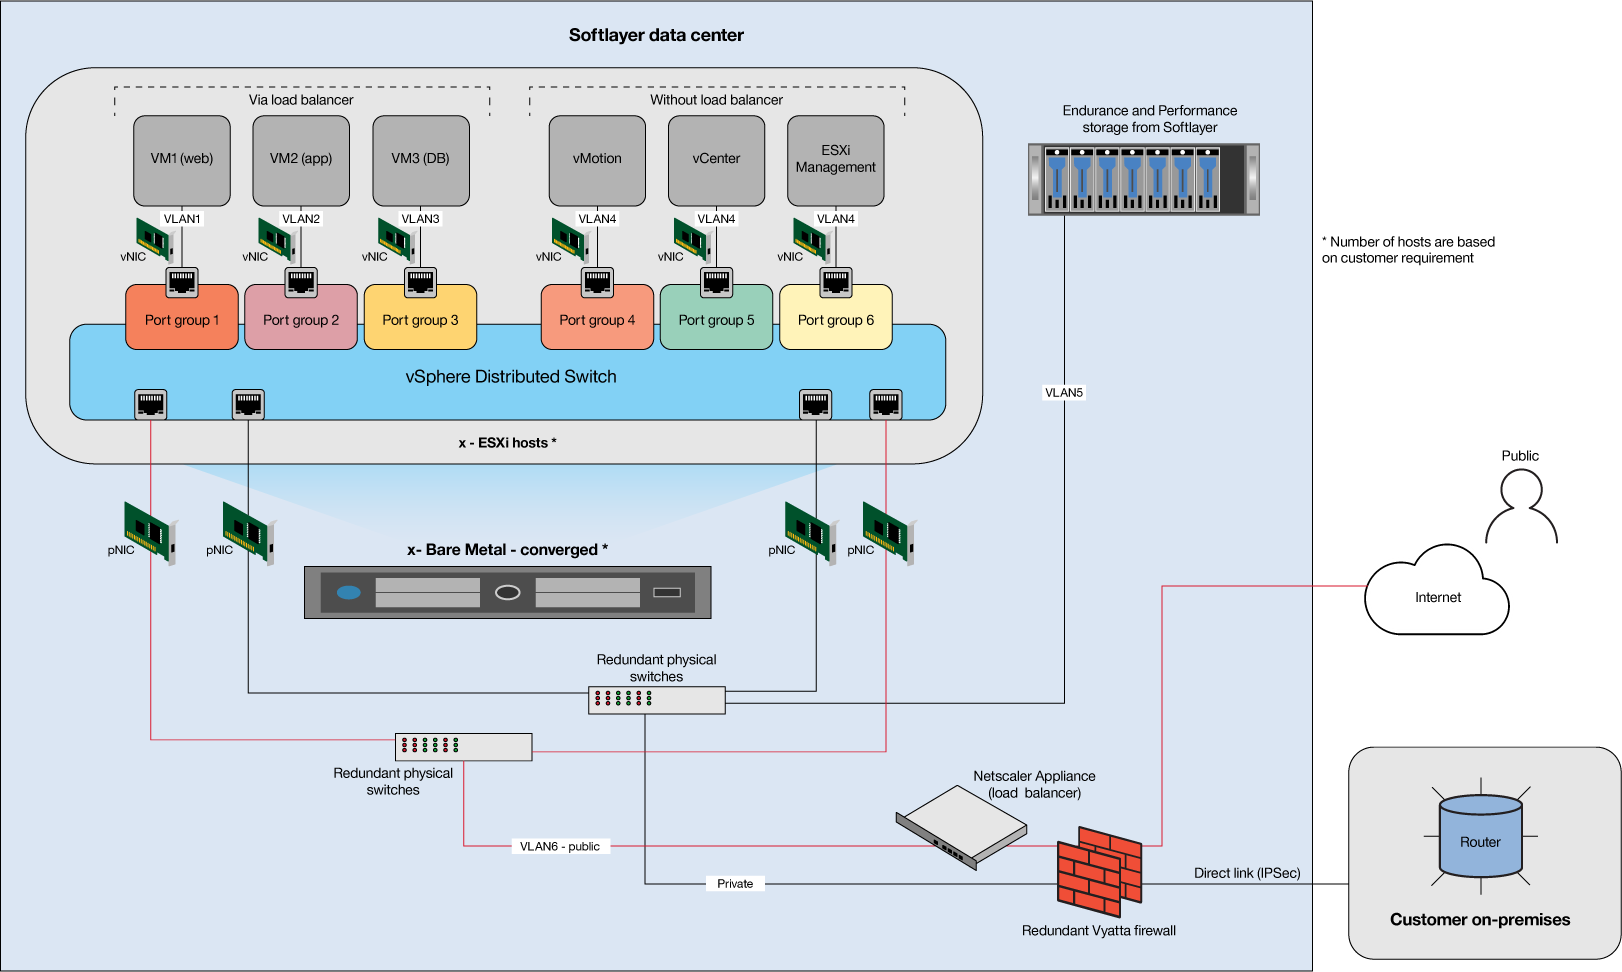
Task: Click the upper redundant physical switch
Action: coord(657,700)
